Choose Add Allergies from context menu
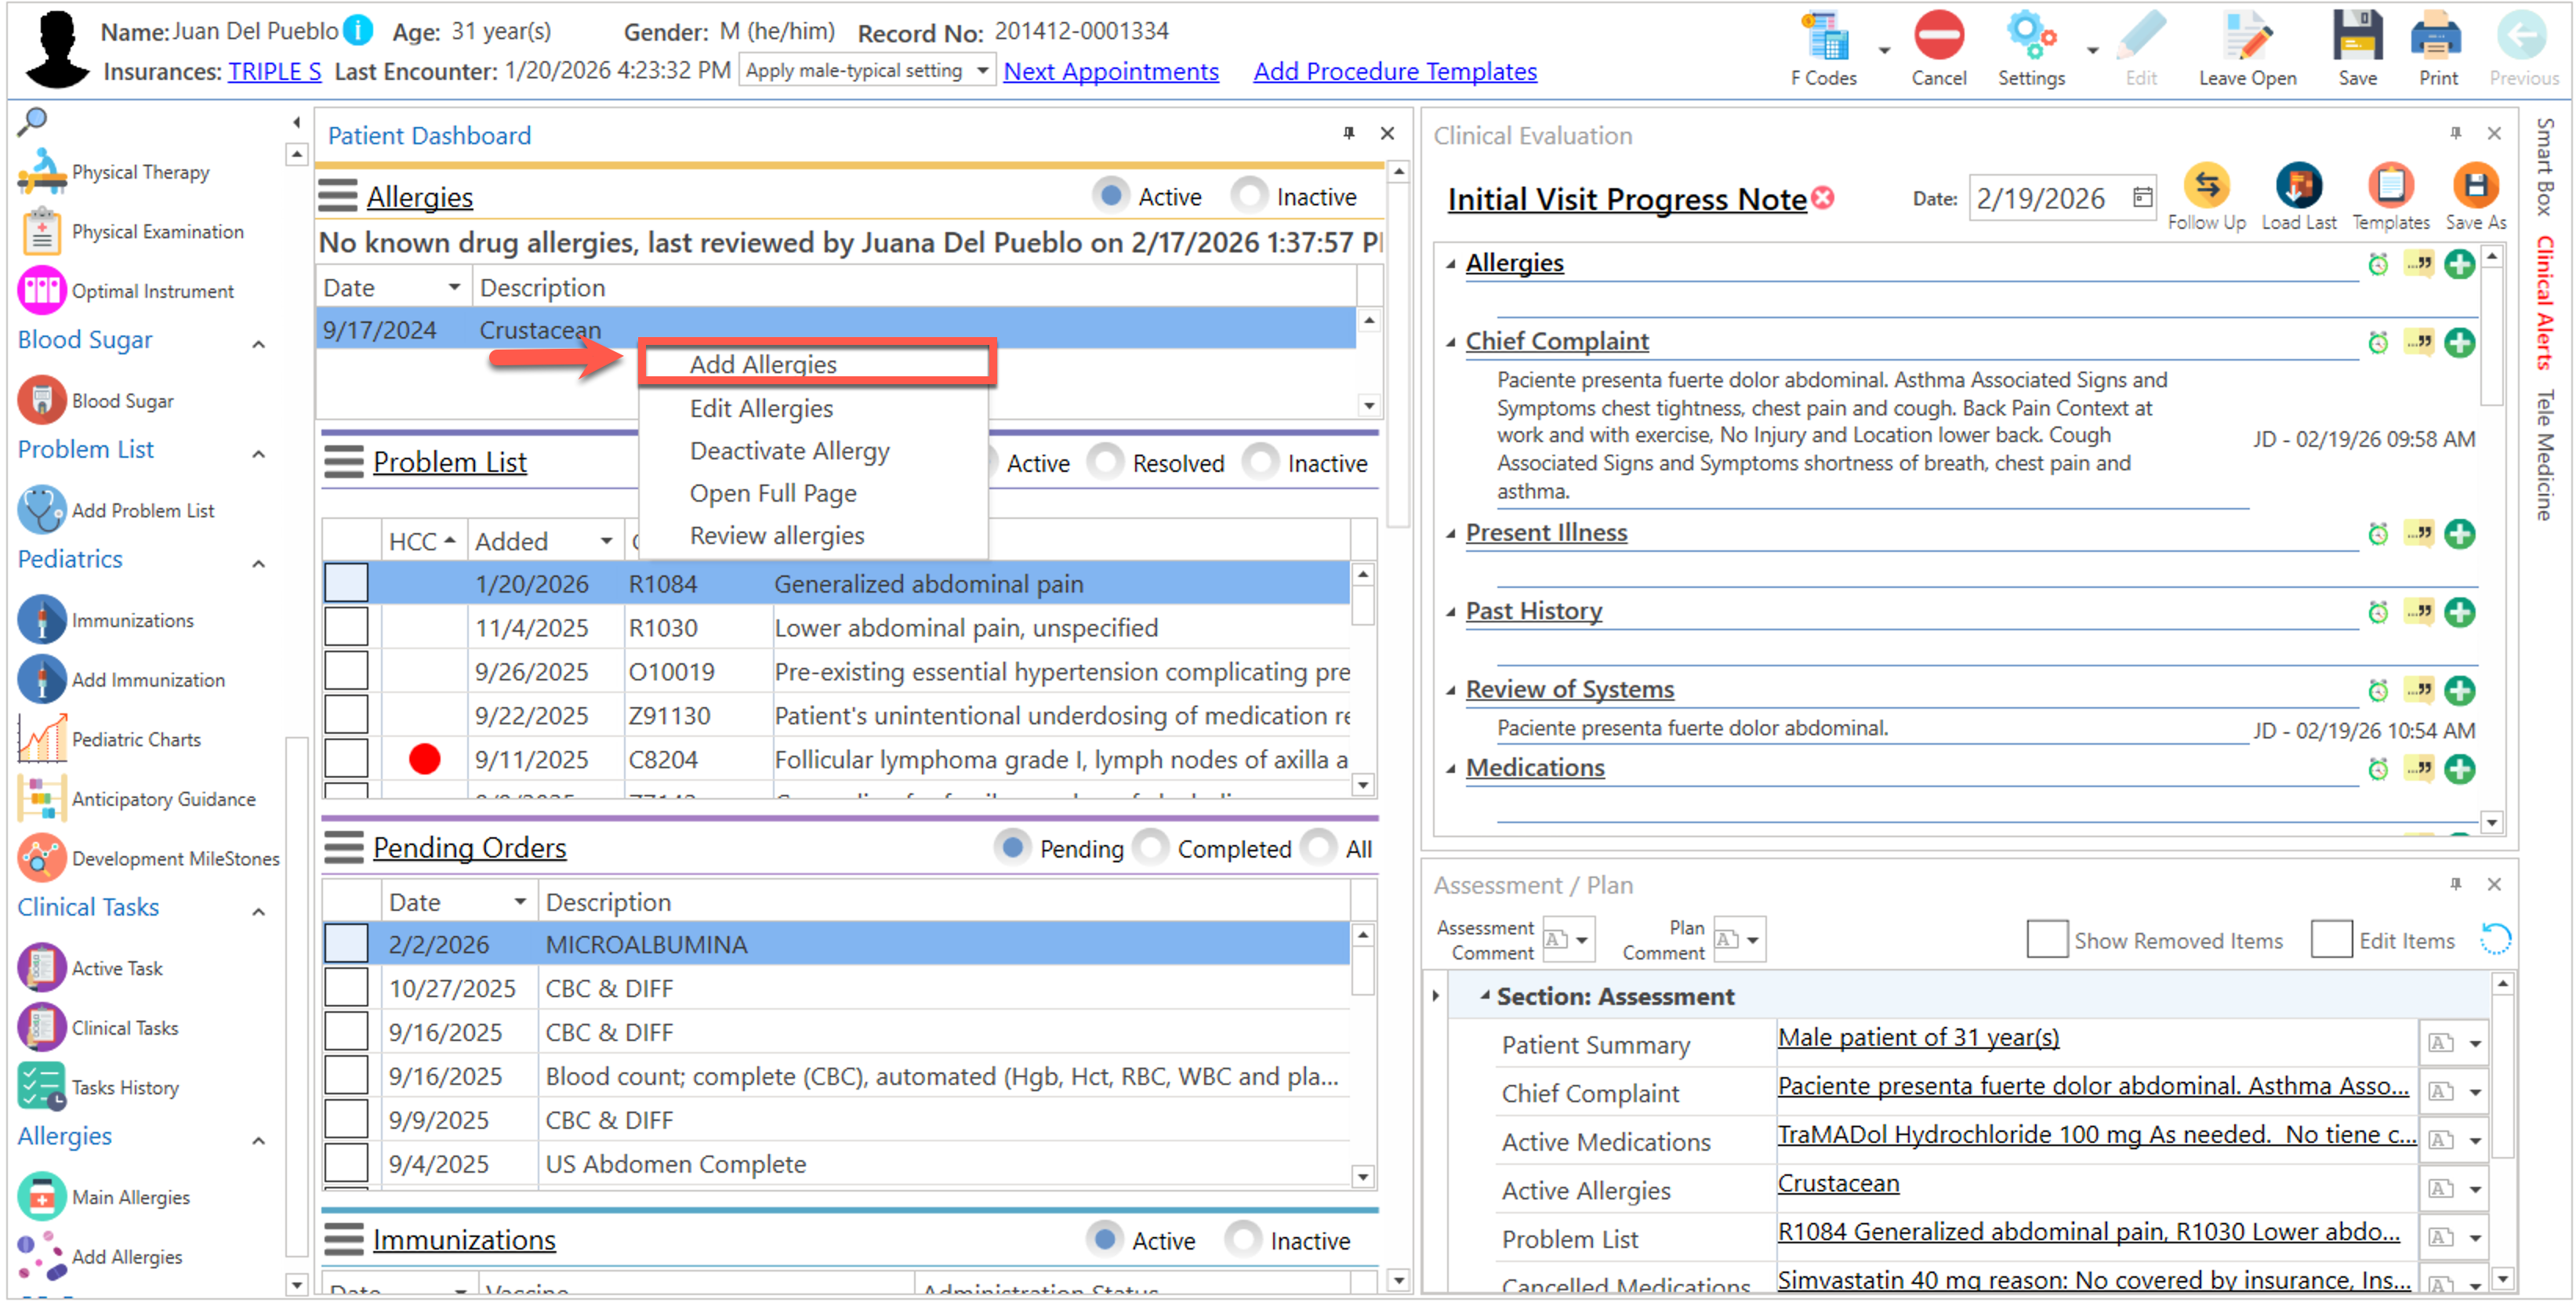2576x1306 pixels. [x=763, y=364]
